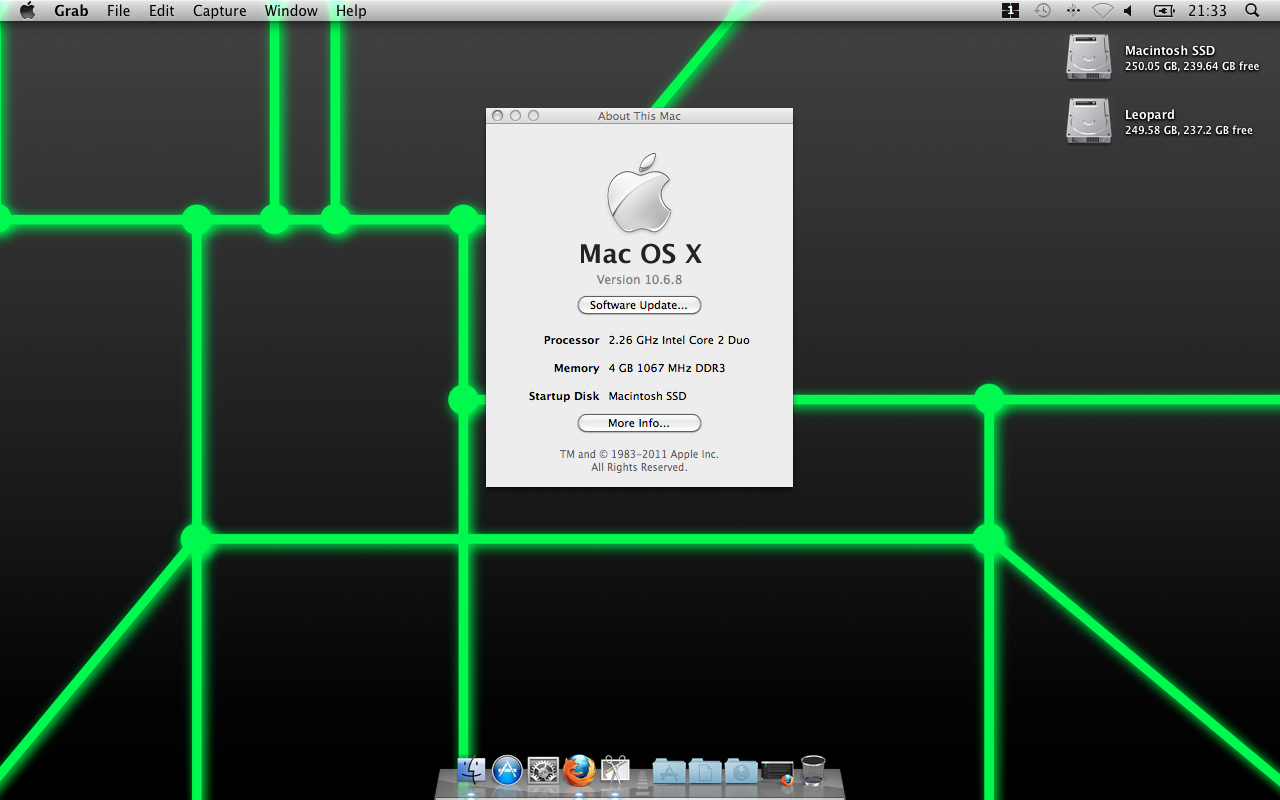Open Spotlight search in the menu bar
Viewport: 1280px width, 800px height.
pyautogui.click(x=1250, y=11)
